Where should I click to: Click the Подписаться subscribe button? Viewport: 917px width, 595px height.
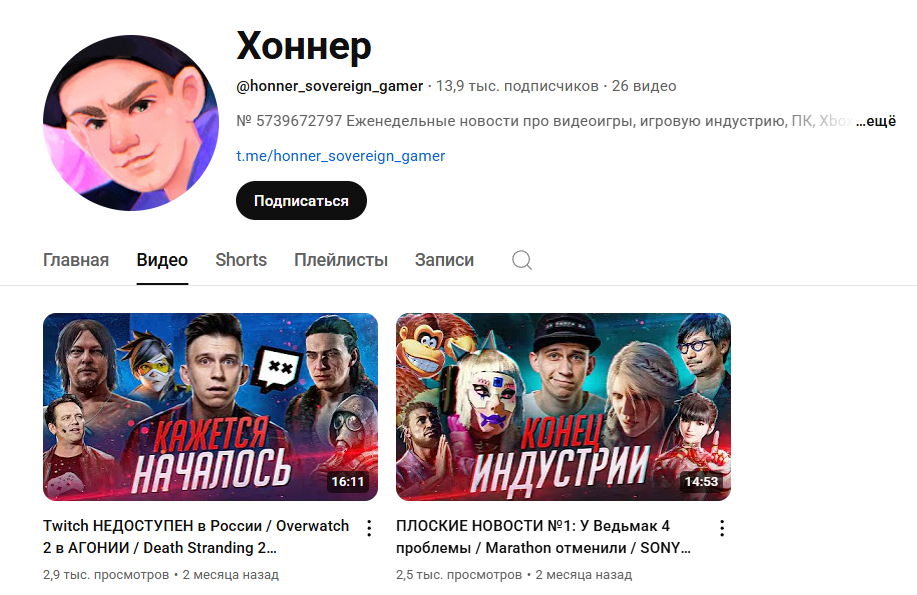[301, 201]
